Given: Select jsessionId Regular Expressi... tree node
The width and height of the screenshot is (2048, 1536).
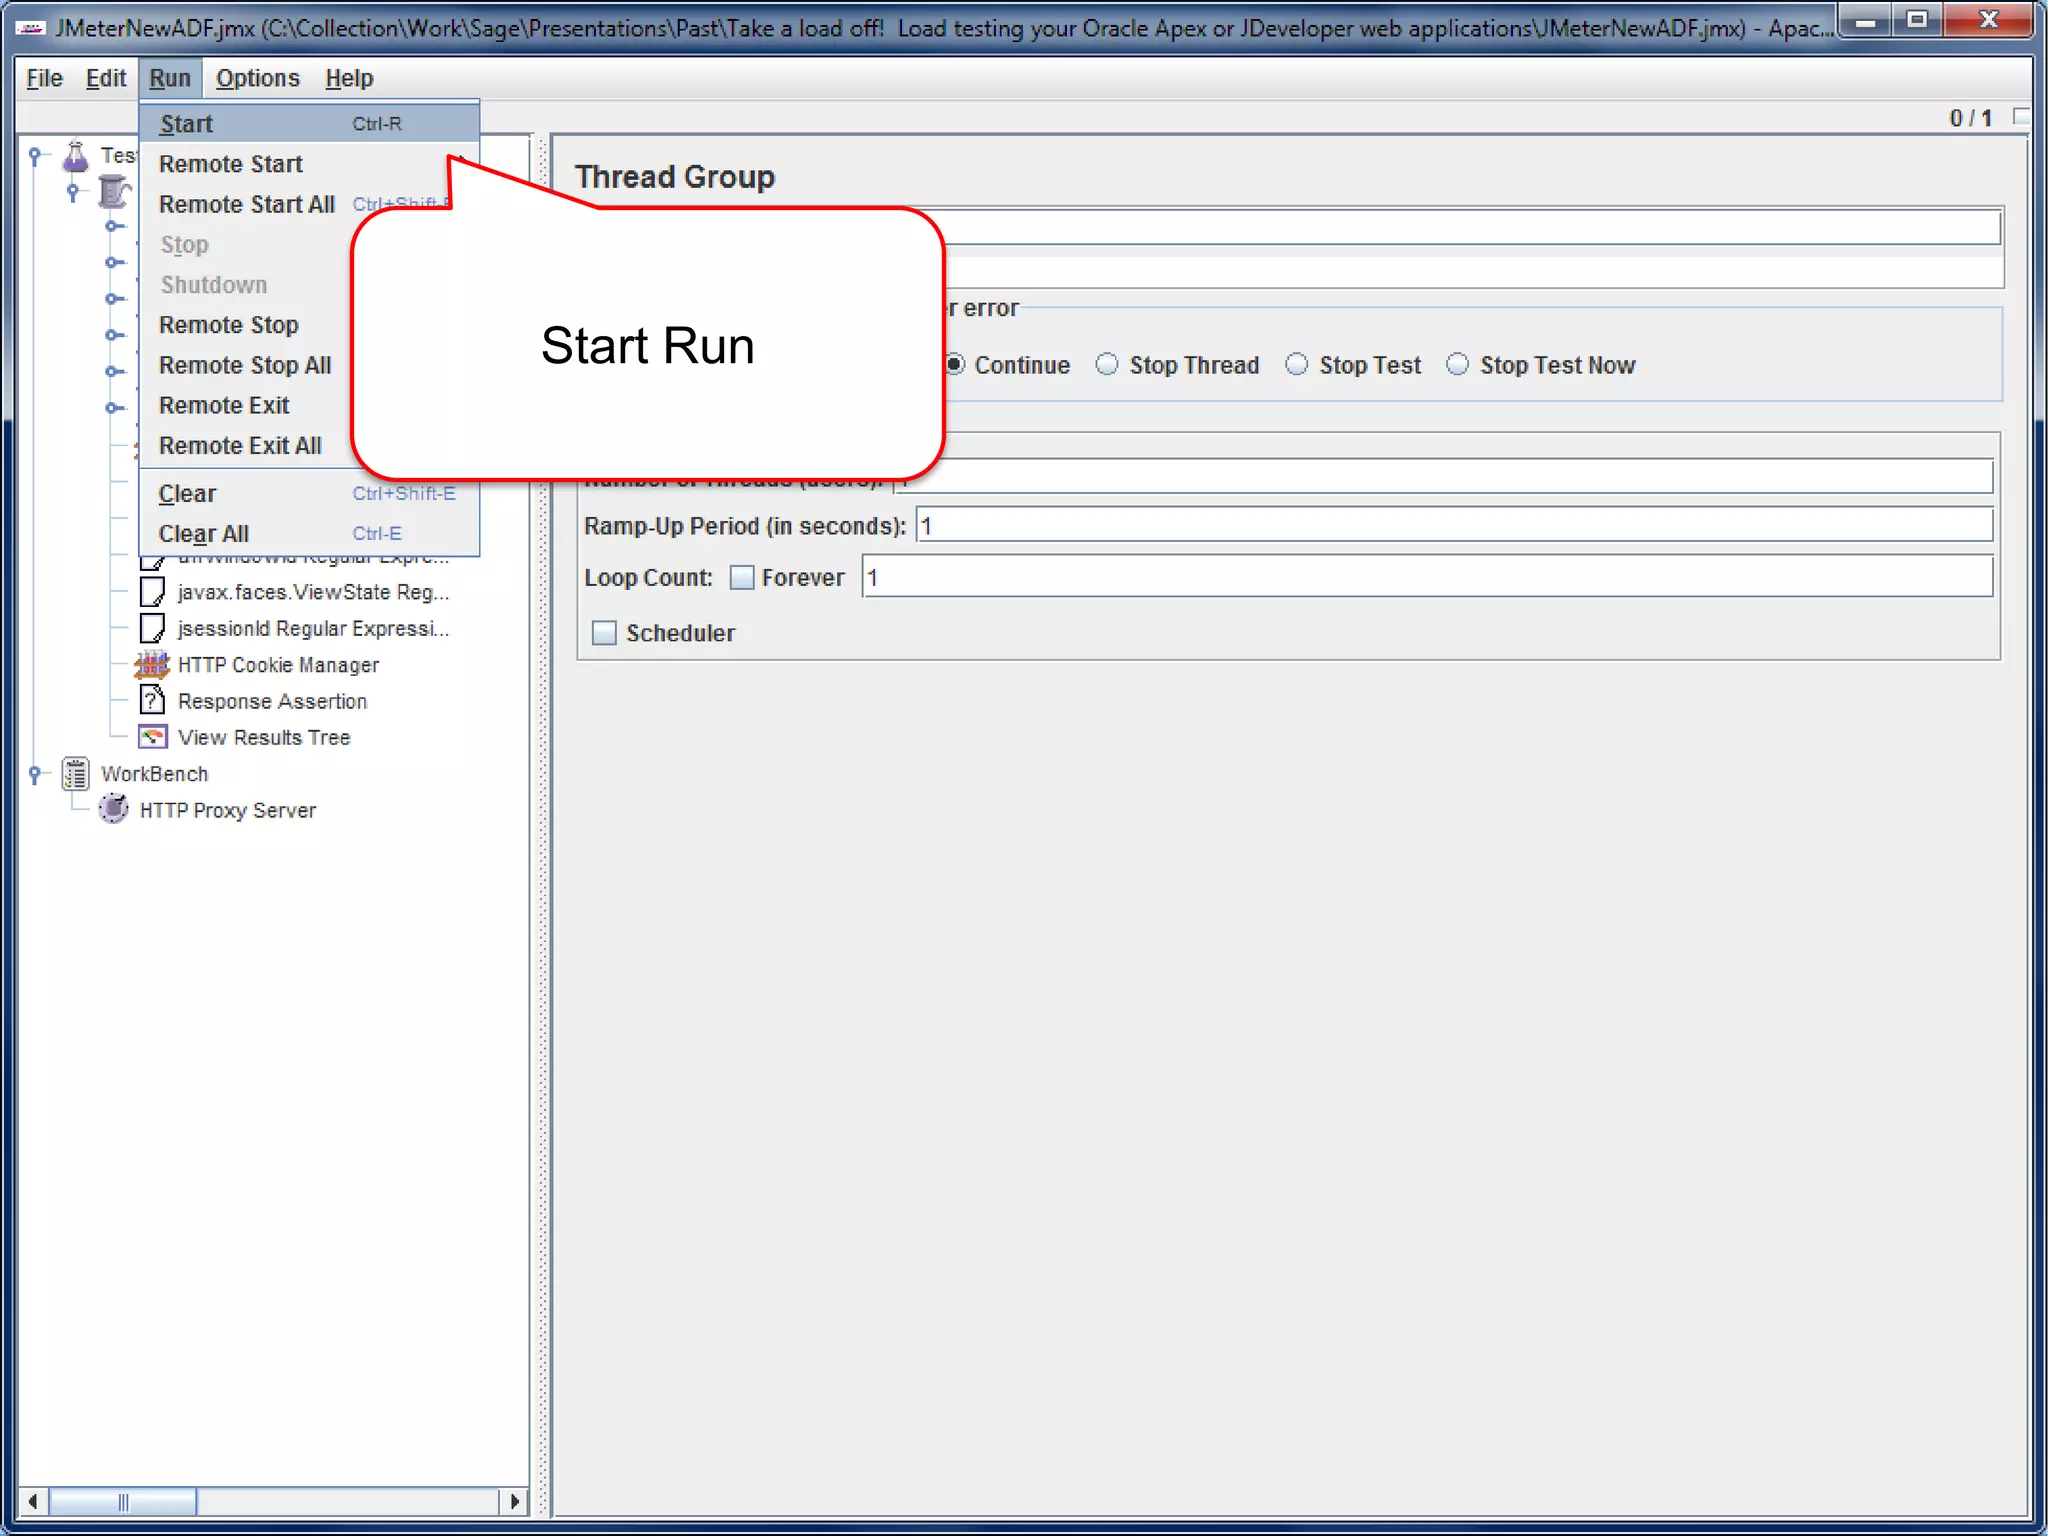Looking at the screenshot, I should pos(313,629).
